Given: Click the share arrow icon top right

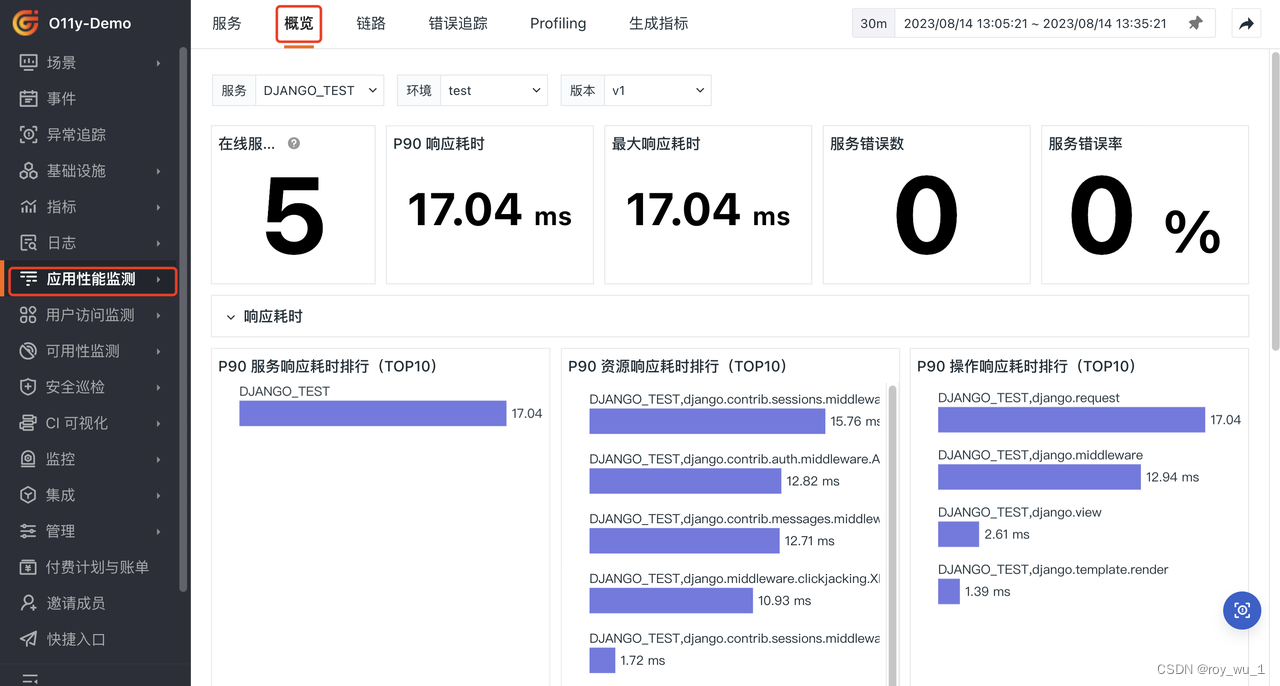Looking at the screenshot, I should (1246, 23).
